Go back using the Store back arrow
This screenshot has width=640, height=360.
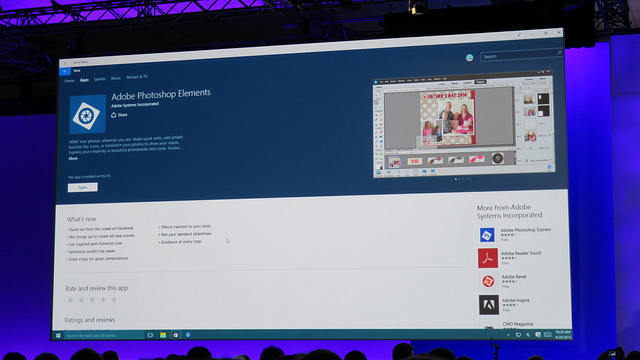pos(64,71)
